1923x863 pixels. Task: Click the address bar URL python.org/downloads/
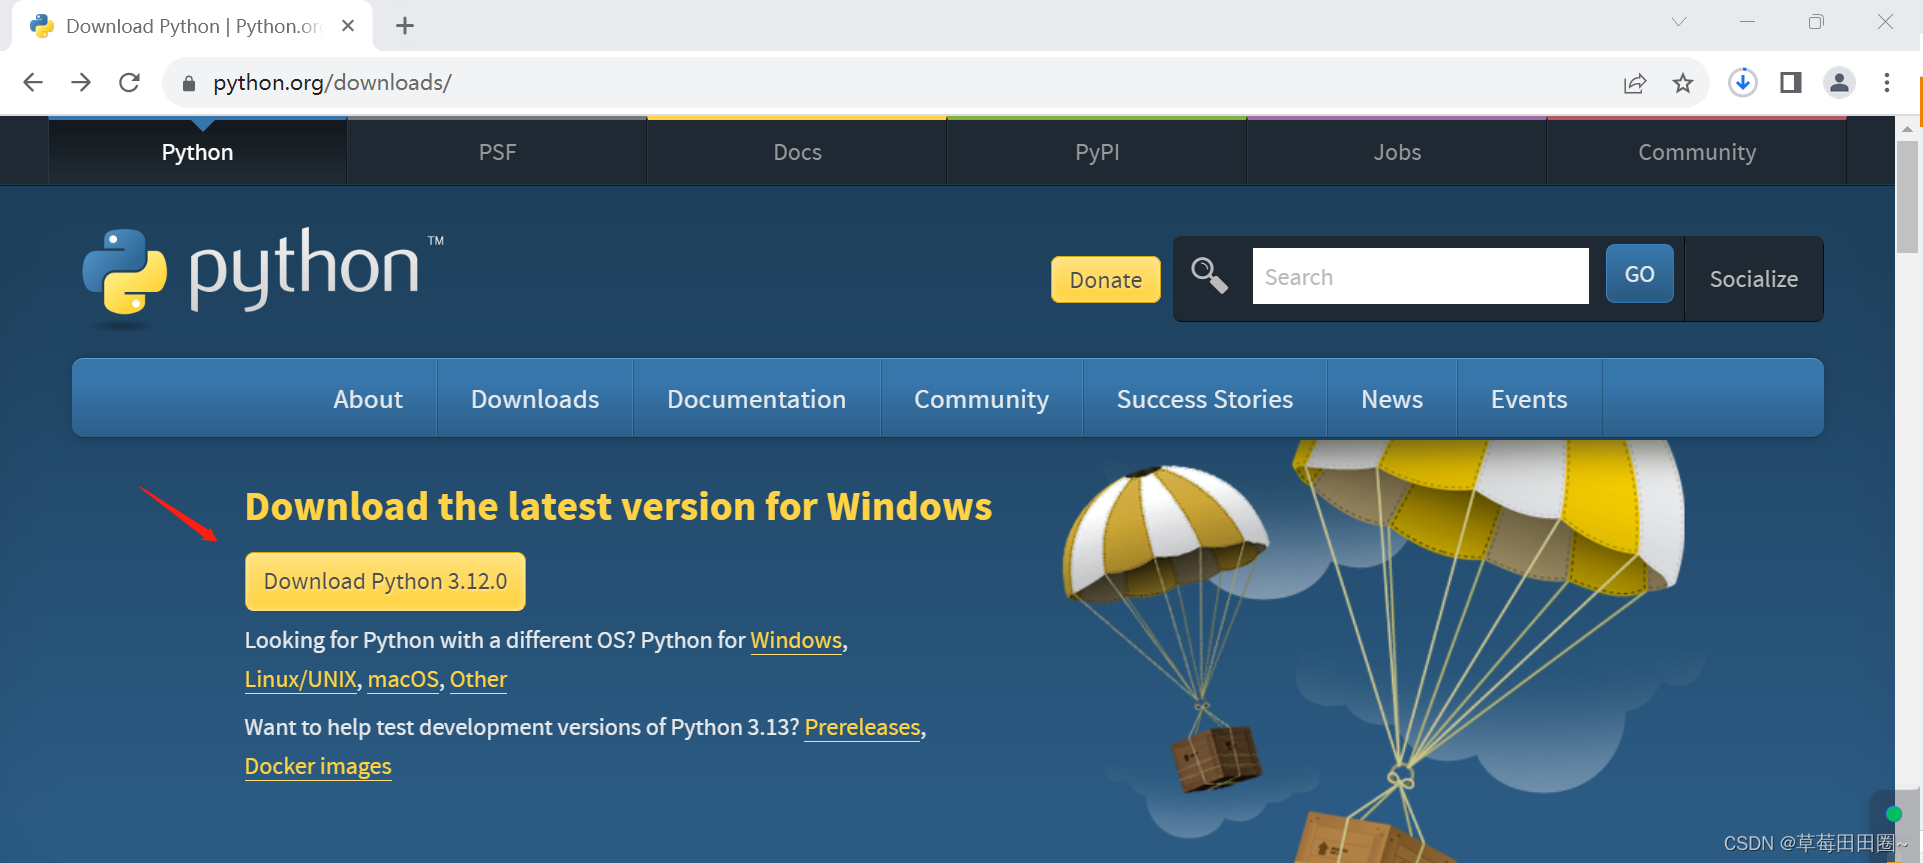[332, 82]
